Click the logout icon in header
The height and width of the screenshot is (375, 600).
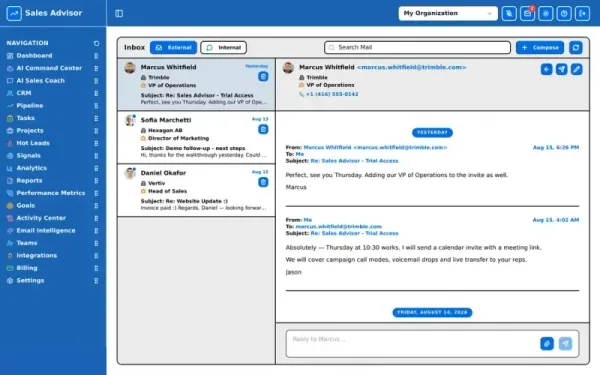coord(582,13)
